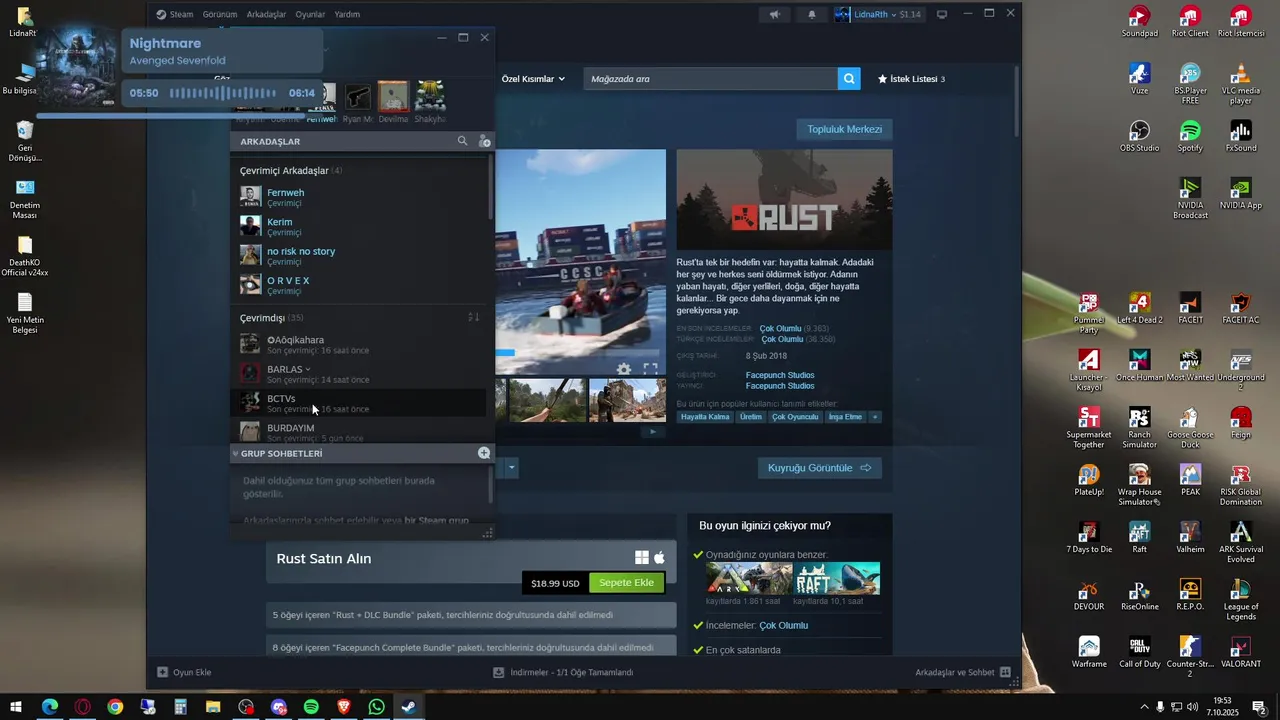Show more tags with the plus button

coord(875,417)
